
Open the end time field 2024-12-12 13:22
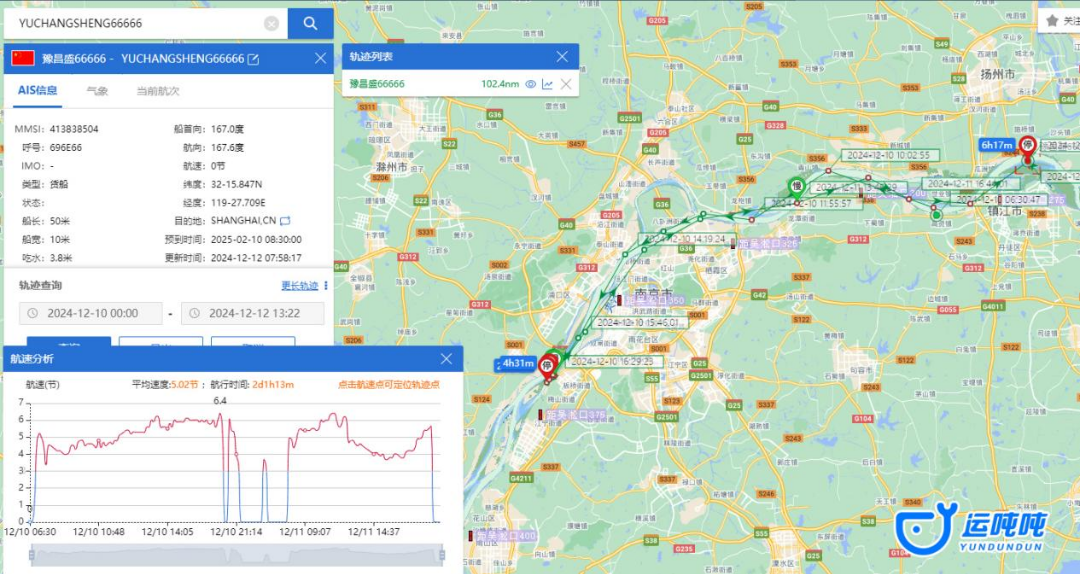(253, 314)
